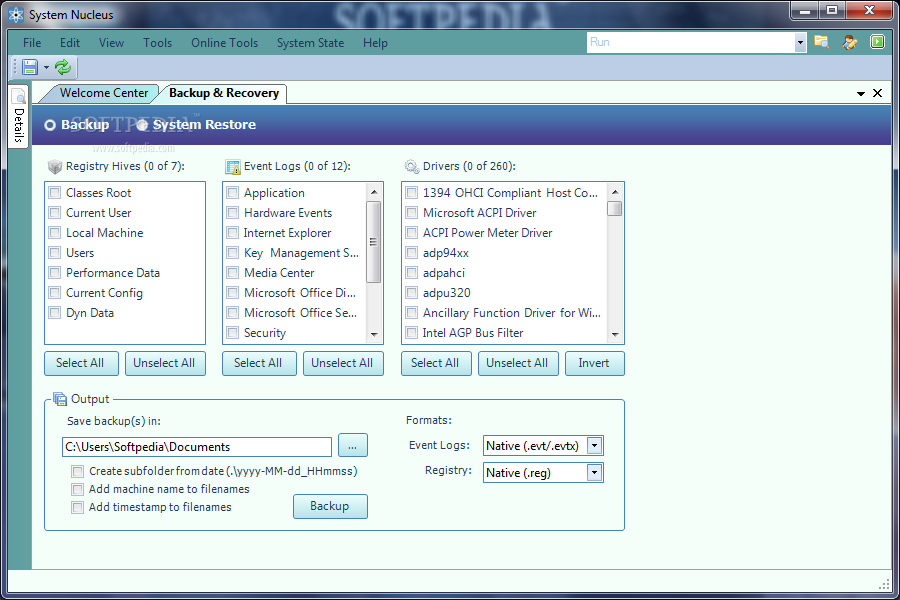
Task: Open the Details side panel tab
Action: click(18, 117)
